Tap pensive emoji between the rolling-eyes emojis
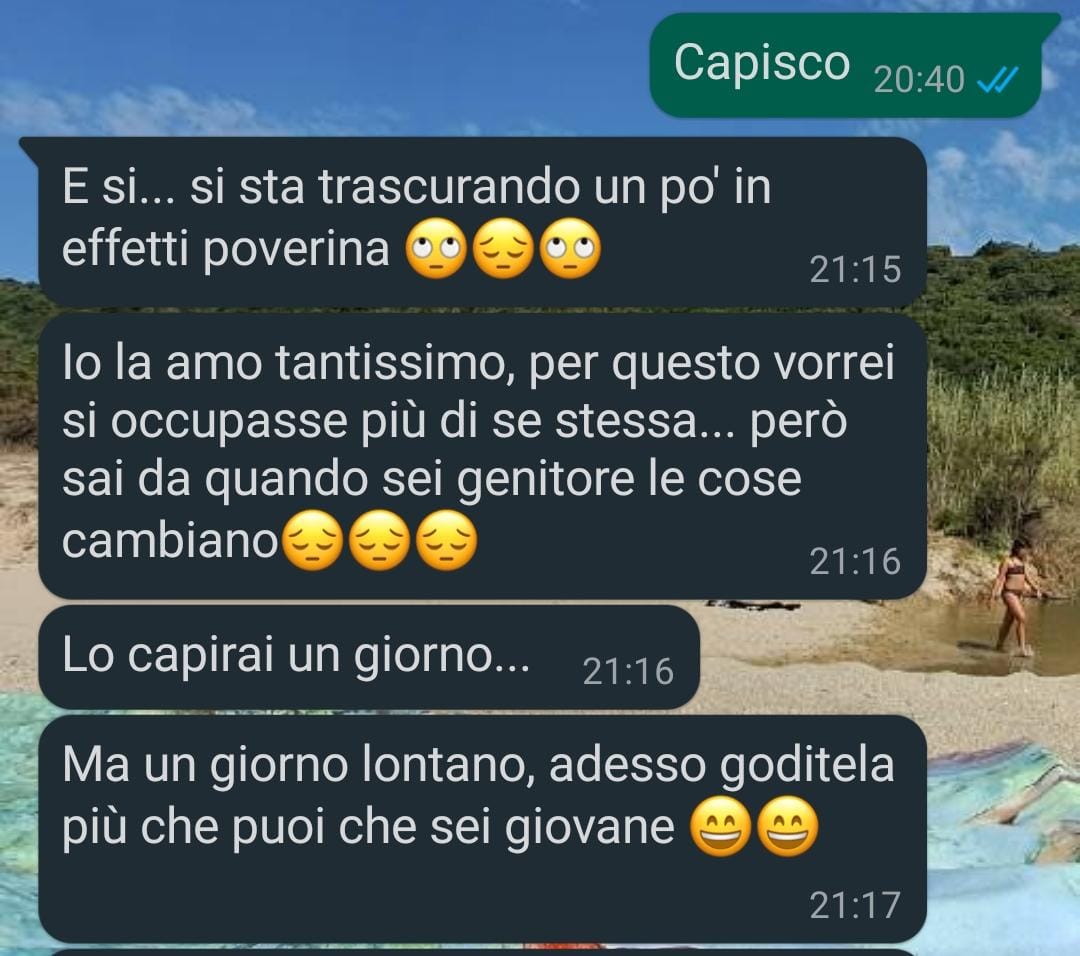This screenshot has width=1080, height=956. point(503,249)
